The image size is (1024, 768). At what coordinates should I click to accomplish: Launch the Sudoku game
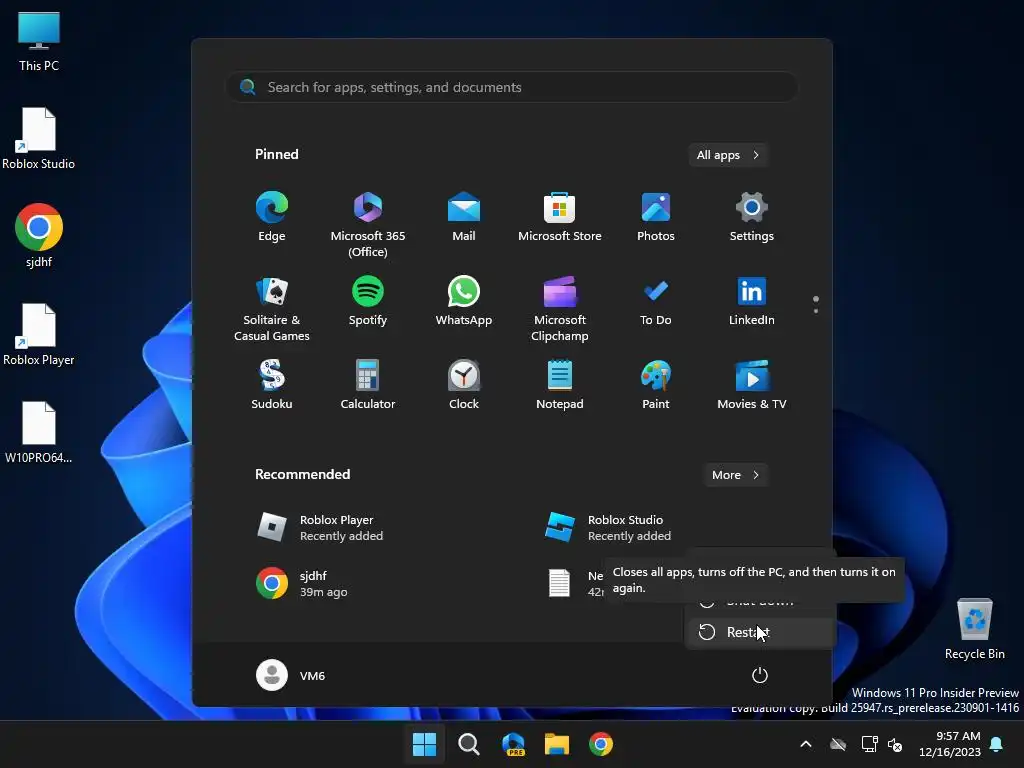[x=272, y=385]
